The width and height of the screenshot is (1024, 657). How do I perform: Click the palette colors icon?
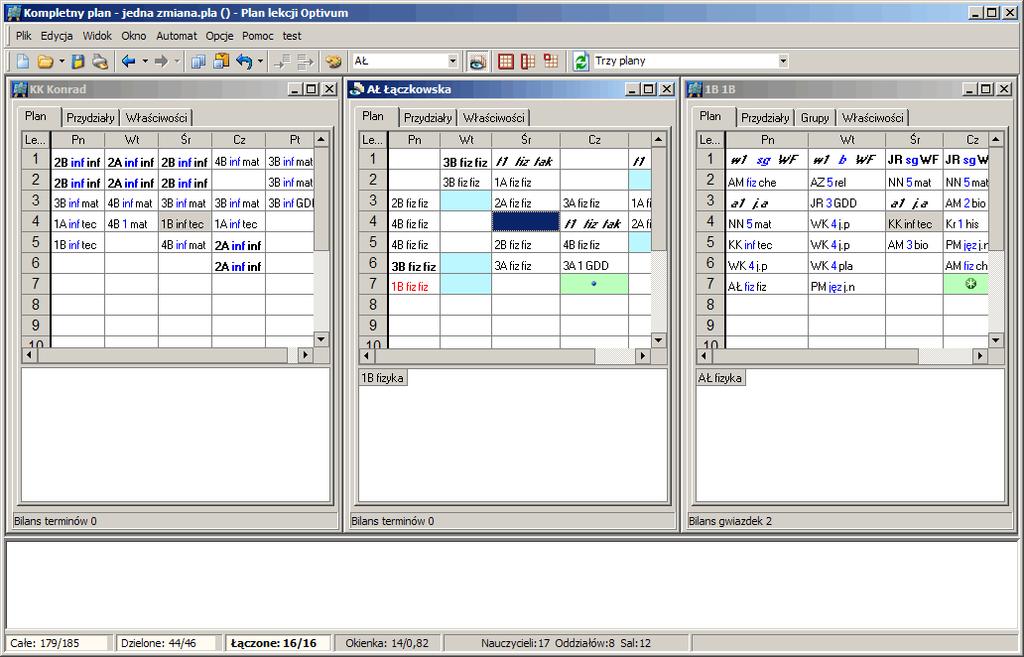[x=333, y=61]
